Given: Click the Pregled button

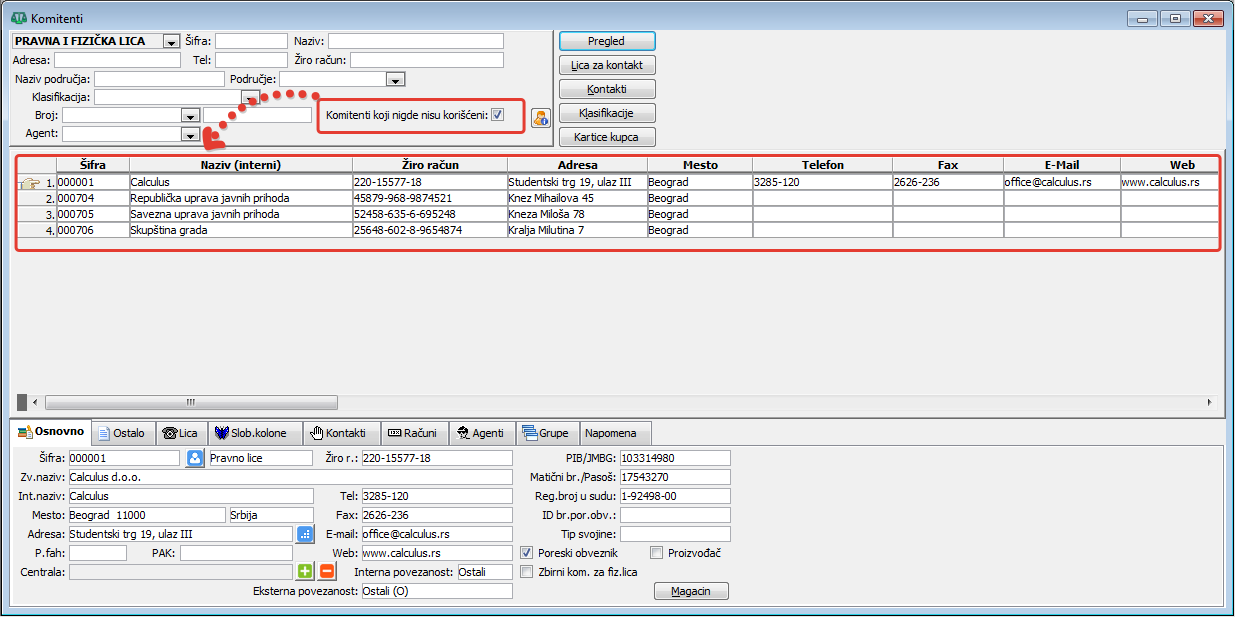Looking at the screenshot, I should click(x=607, y=41).
